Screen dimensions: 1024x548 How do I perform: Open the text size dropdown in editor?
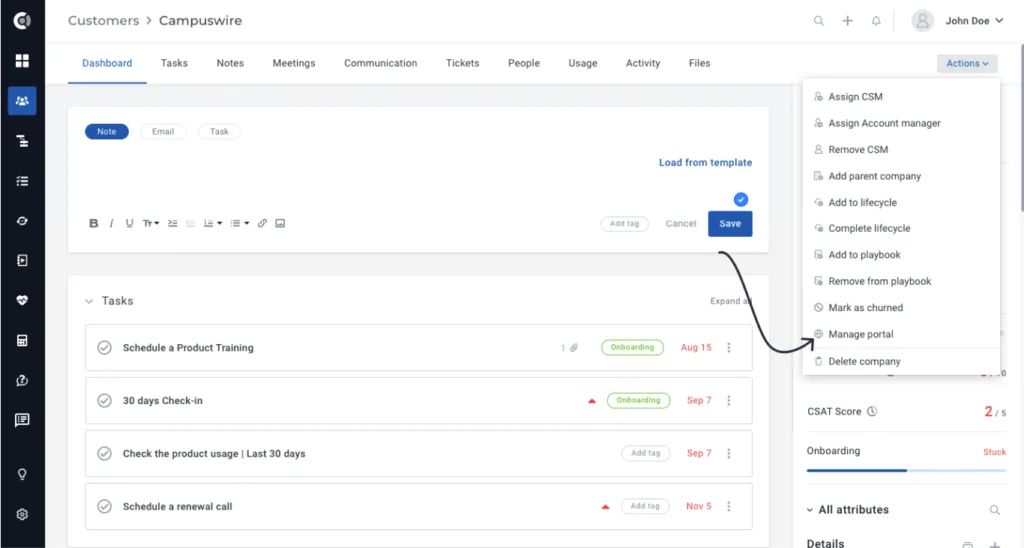[x=151, y=223]
